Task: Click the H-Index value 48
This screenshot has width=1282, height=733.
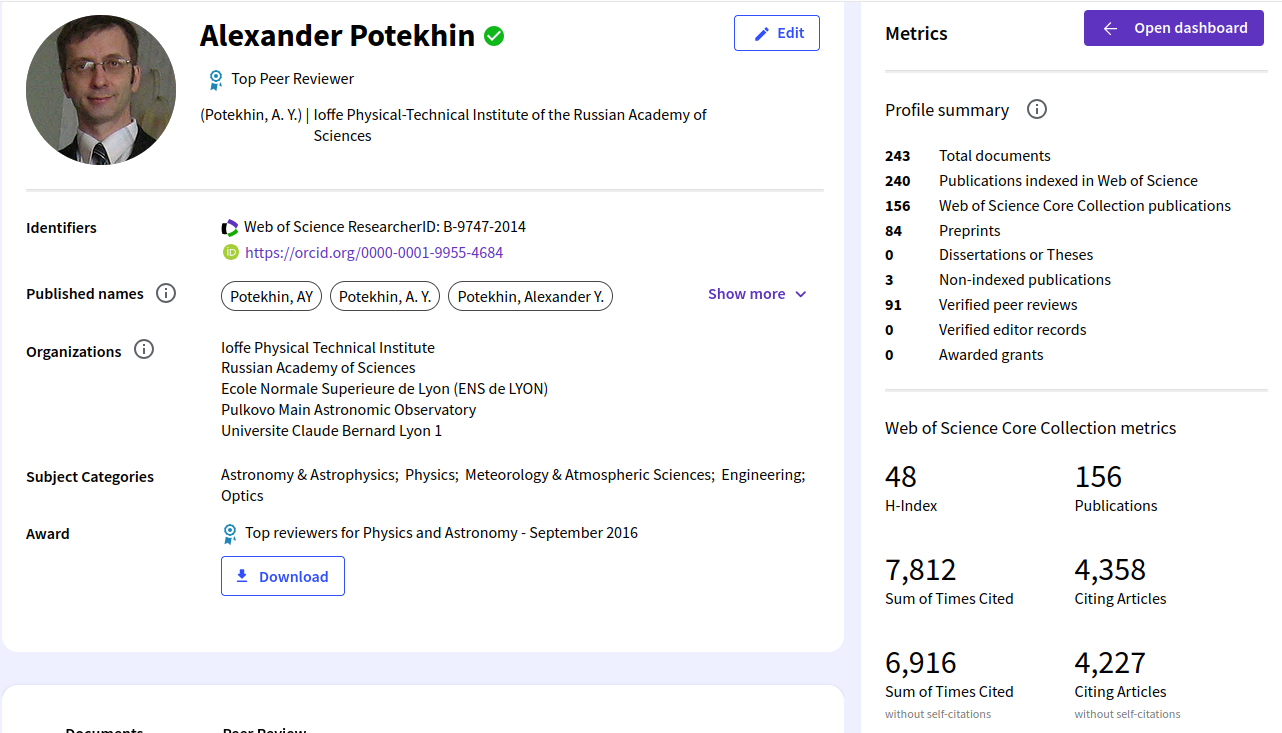Action: click(901, 477)
